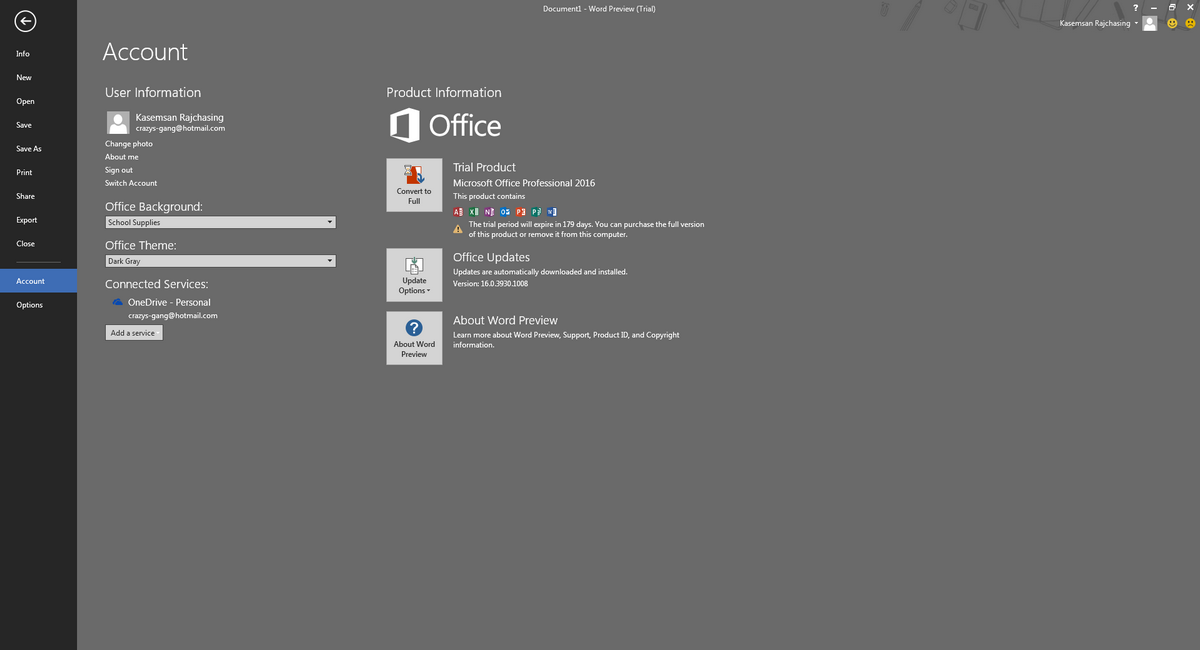Viewport: 1200px width, 650px height.
Task: Click the Trial Product heading
Action: 484,167
